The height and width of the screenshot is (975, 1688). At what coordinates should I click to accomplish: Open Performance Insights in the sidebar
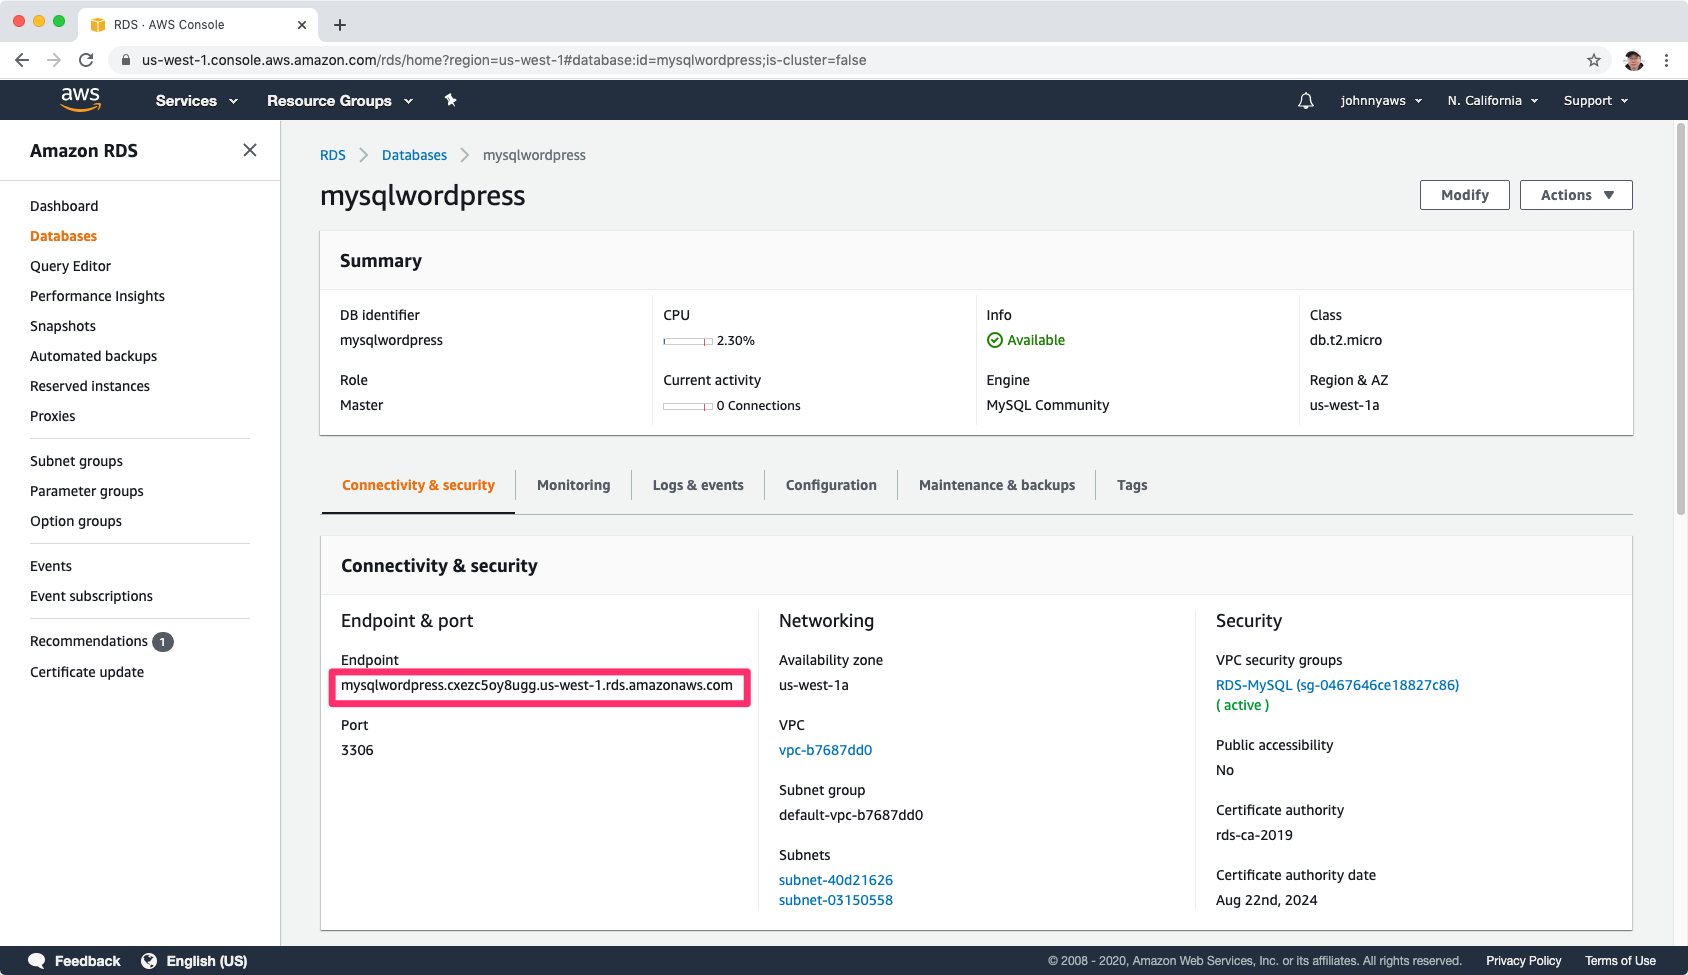pyautogui.click(x=97, y=296)
